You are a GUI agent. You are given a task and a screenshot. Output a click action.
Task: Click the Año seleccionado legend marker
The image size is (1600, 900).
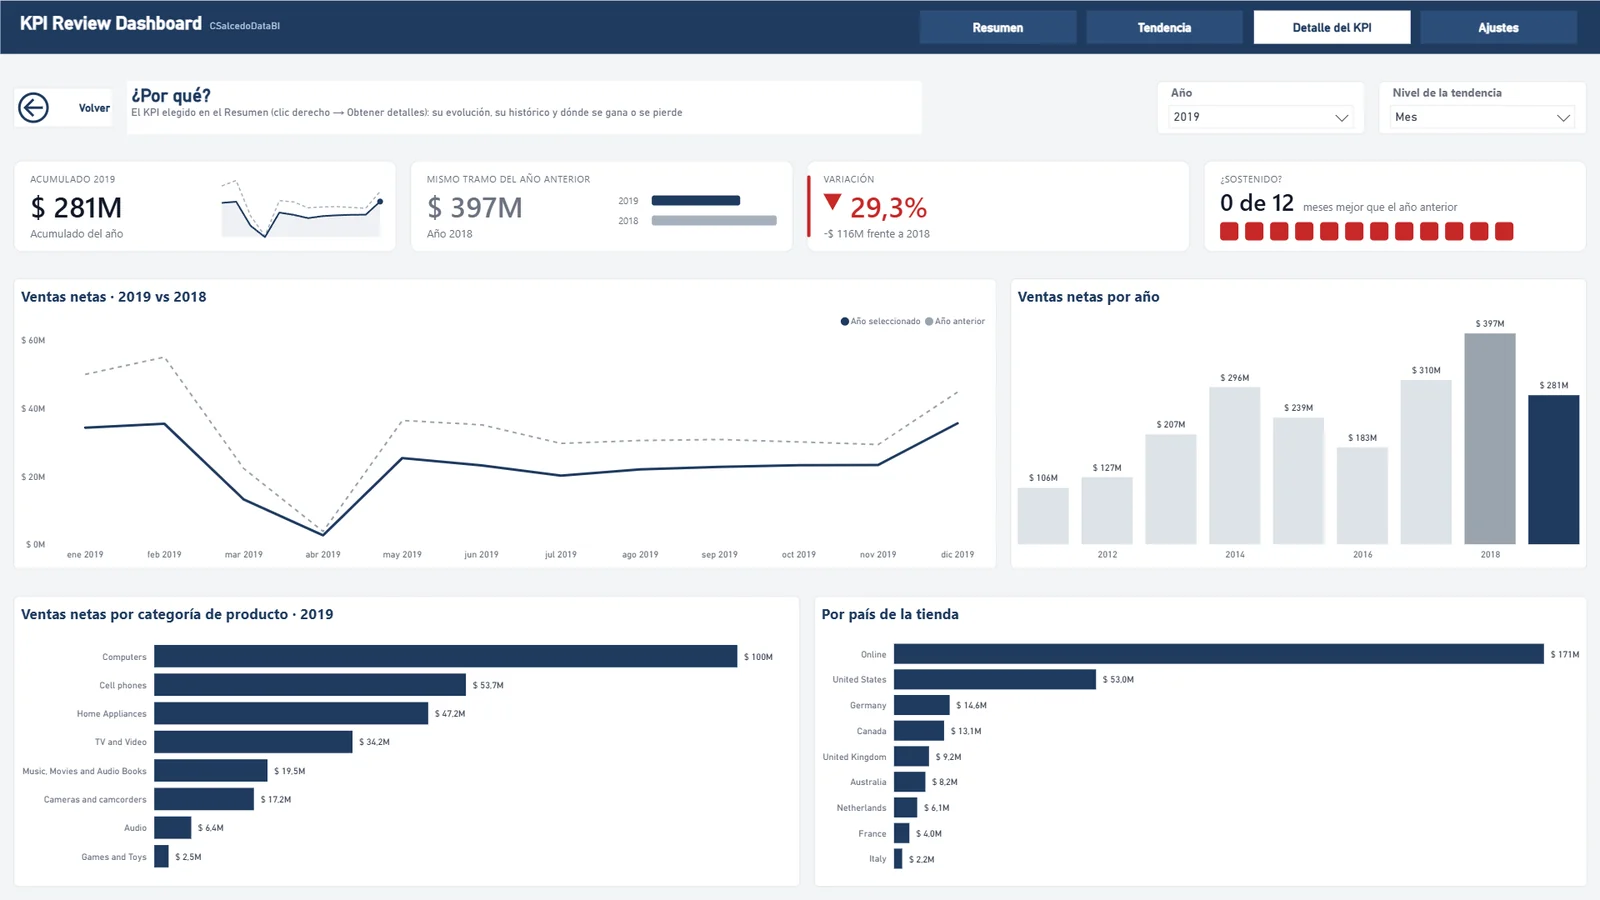[845, 322]
